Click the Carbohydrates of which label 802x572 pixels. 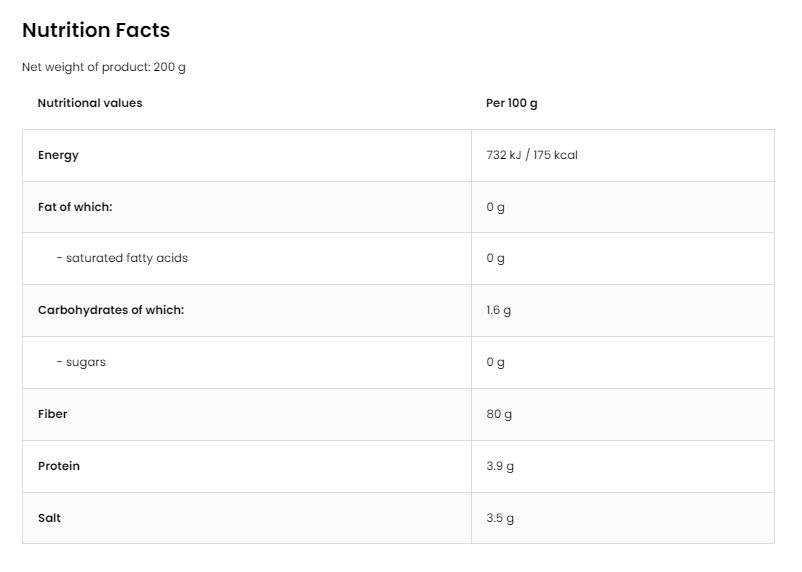tap(111, 310)
